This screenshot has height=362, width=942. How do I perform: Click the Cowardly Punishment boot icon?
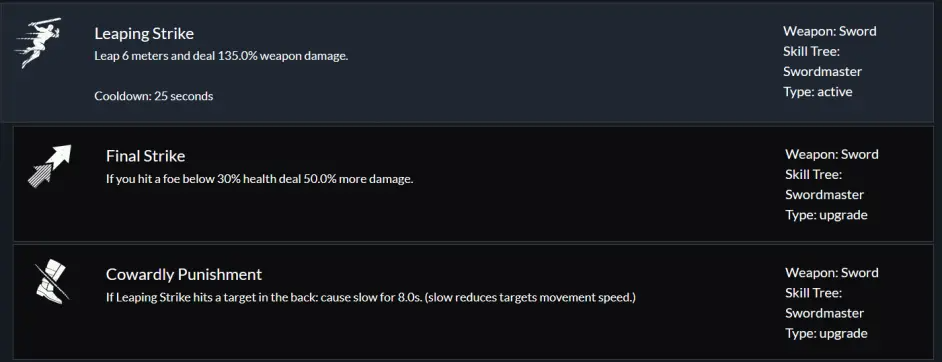(x=52, y=282)
